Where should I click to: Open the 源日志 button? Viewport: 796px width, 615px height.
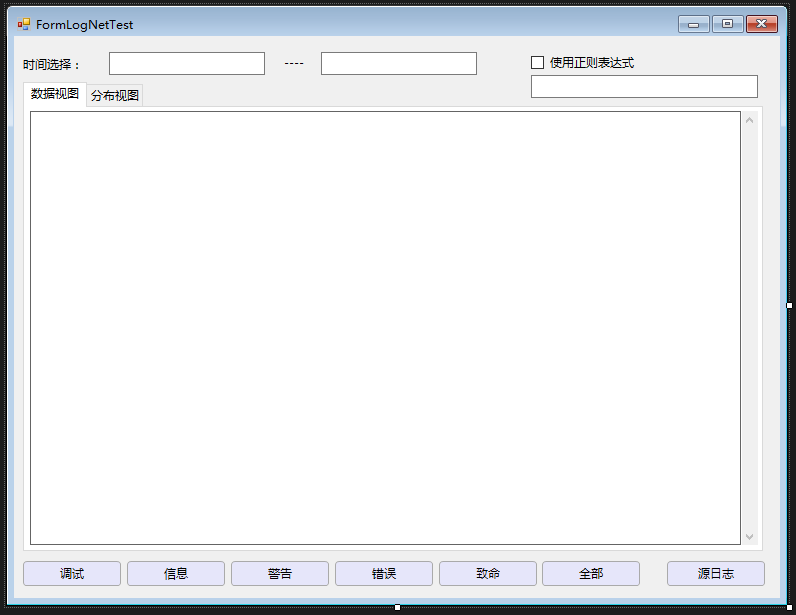[716, 573]
